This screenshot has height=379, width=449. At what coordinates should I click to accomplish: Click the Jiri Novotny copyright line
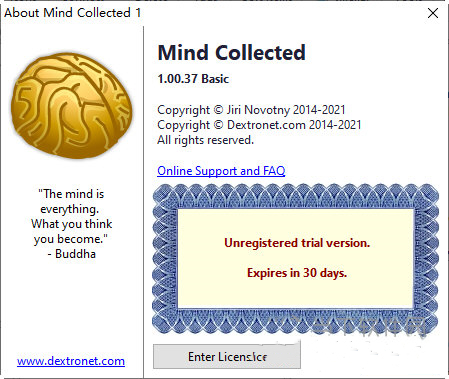point(251,110)
